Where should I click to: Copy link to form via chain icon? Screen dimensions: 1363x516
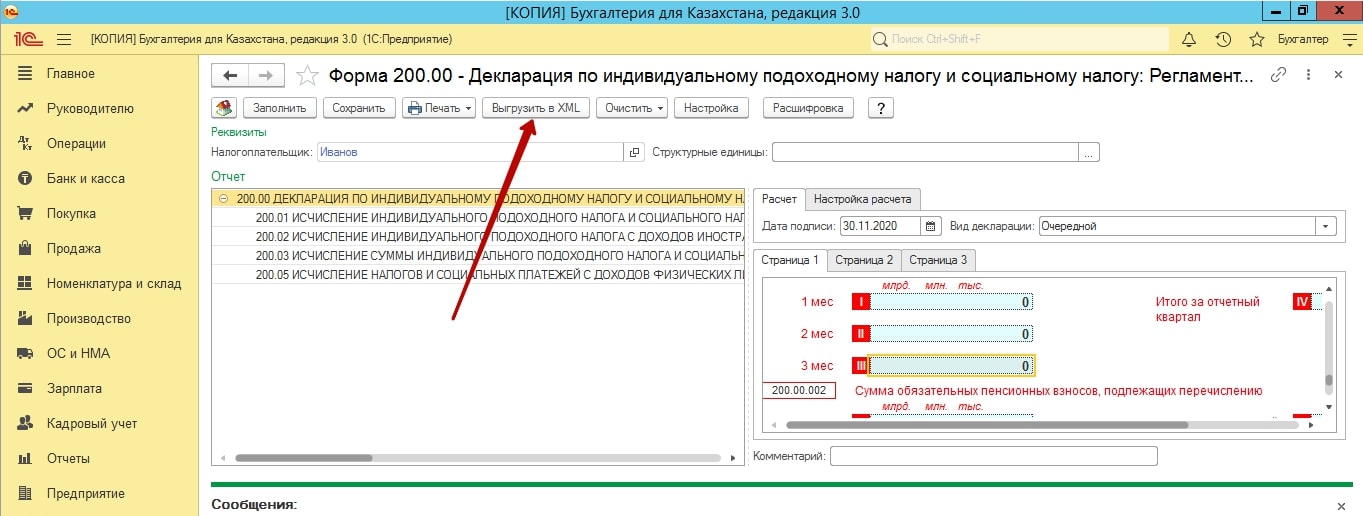1277,75
